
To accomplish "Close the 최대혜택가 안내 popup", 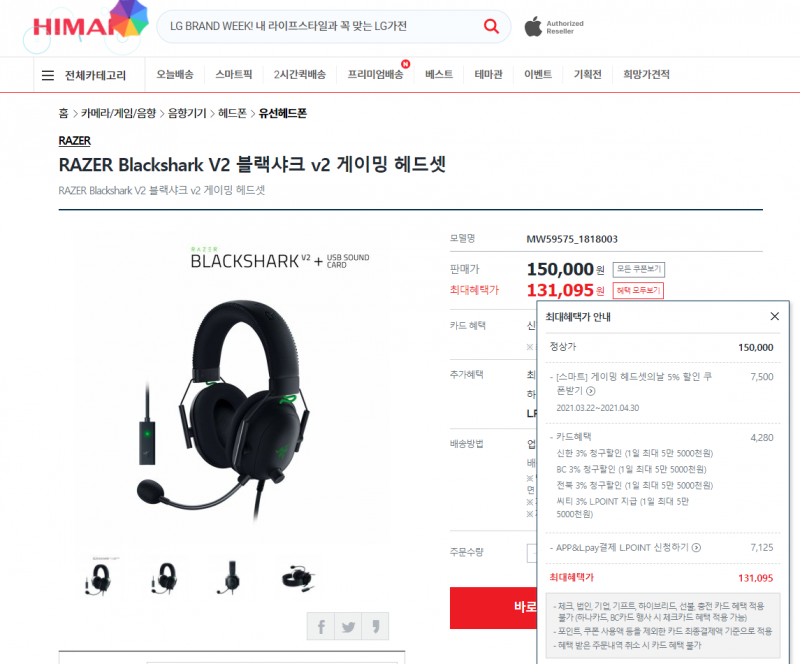I will pos(774,316).
